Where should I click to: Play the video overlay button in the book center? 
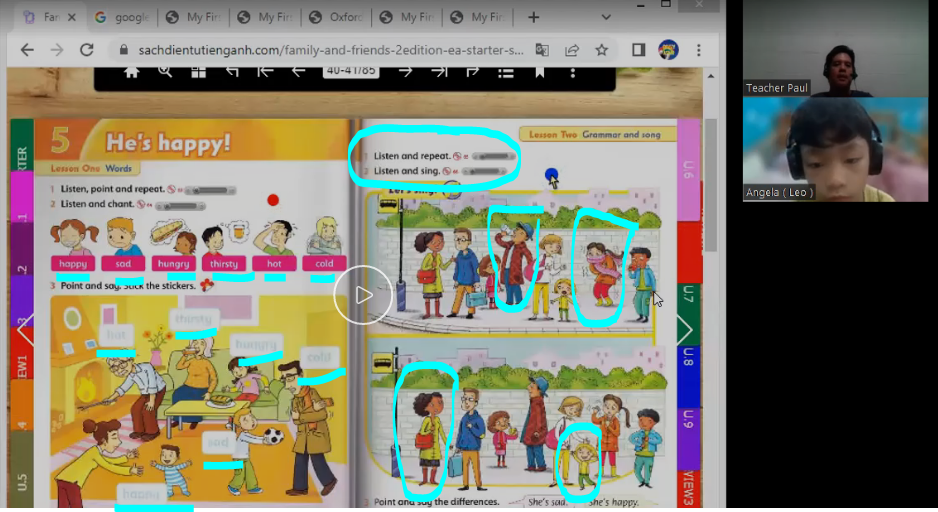coord(363,295)
